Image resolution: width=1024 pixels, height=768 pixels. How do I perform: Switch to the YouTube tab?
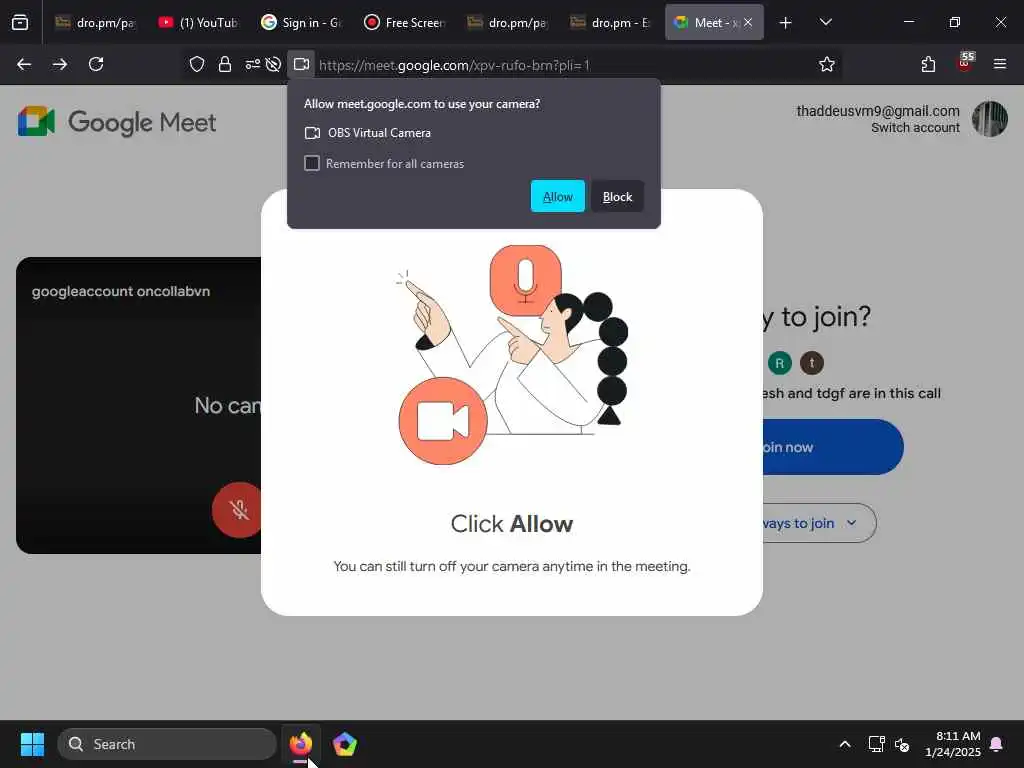199,22
